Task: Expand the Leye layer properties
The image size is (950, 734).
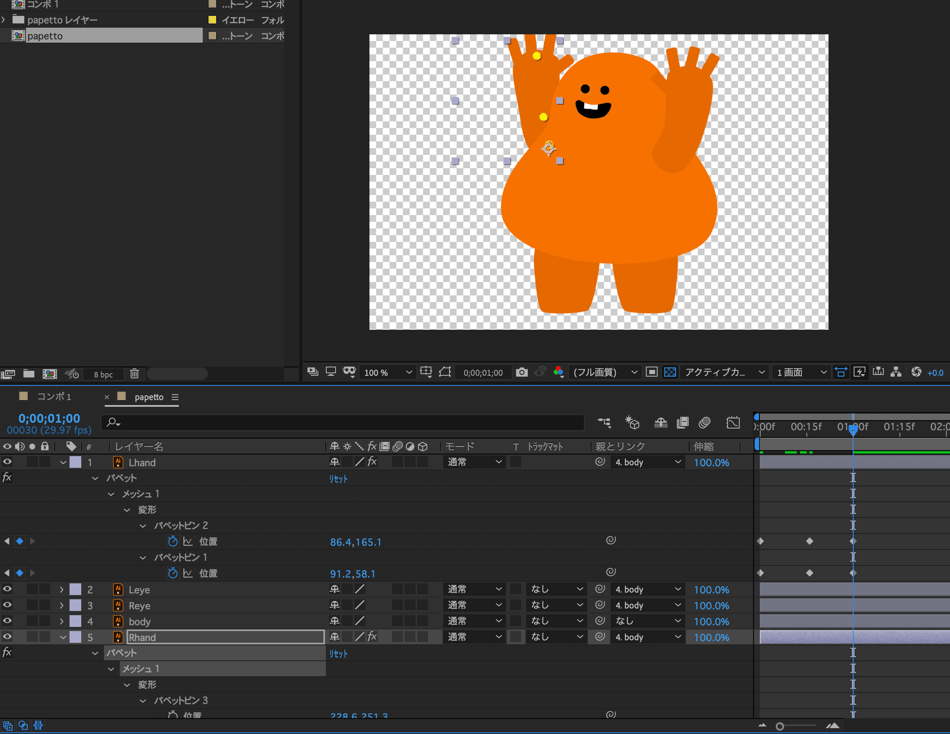Action: (x=62, y=590)
